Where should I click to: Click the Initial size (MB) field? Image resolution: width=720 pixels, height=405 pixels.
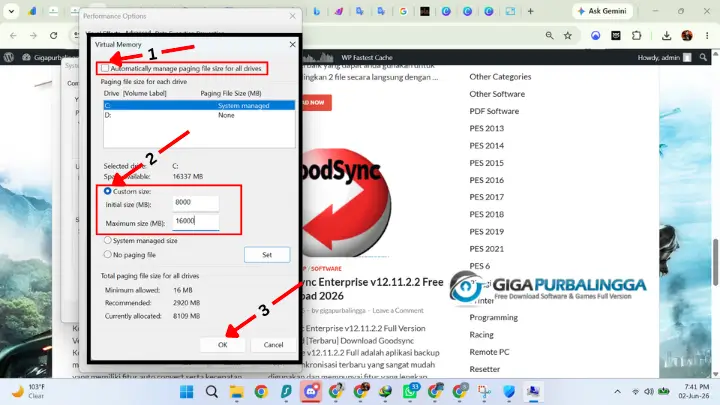196,202
